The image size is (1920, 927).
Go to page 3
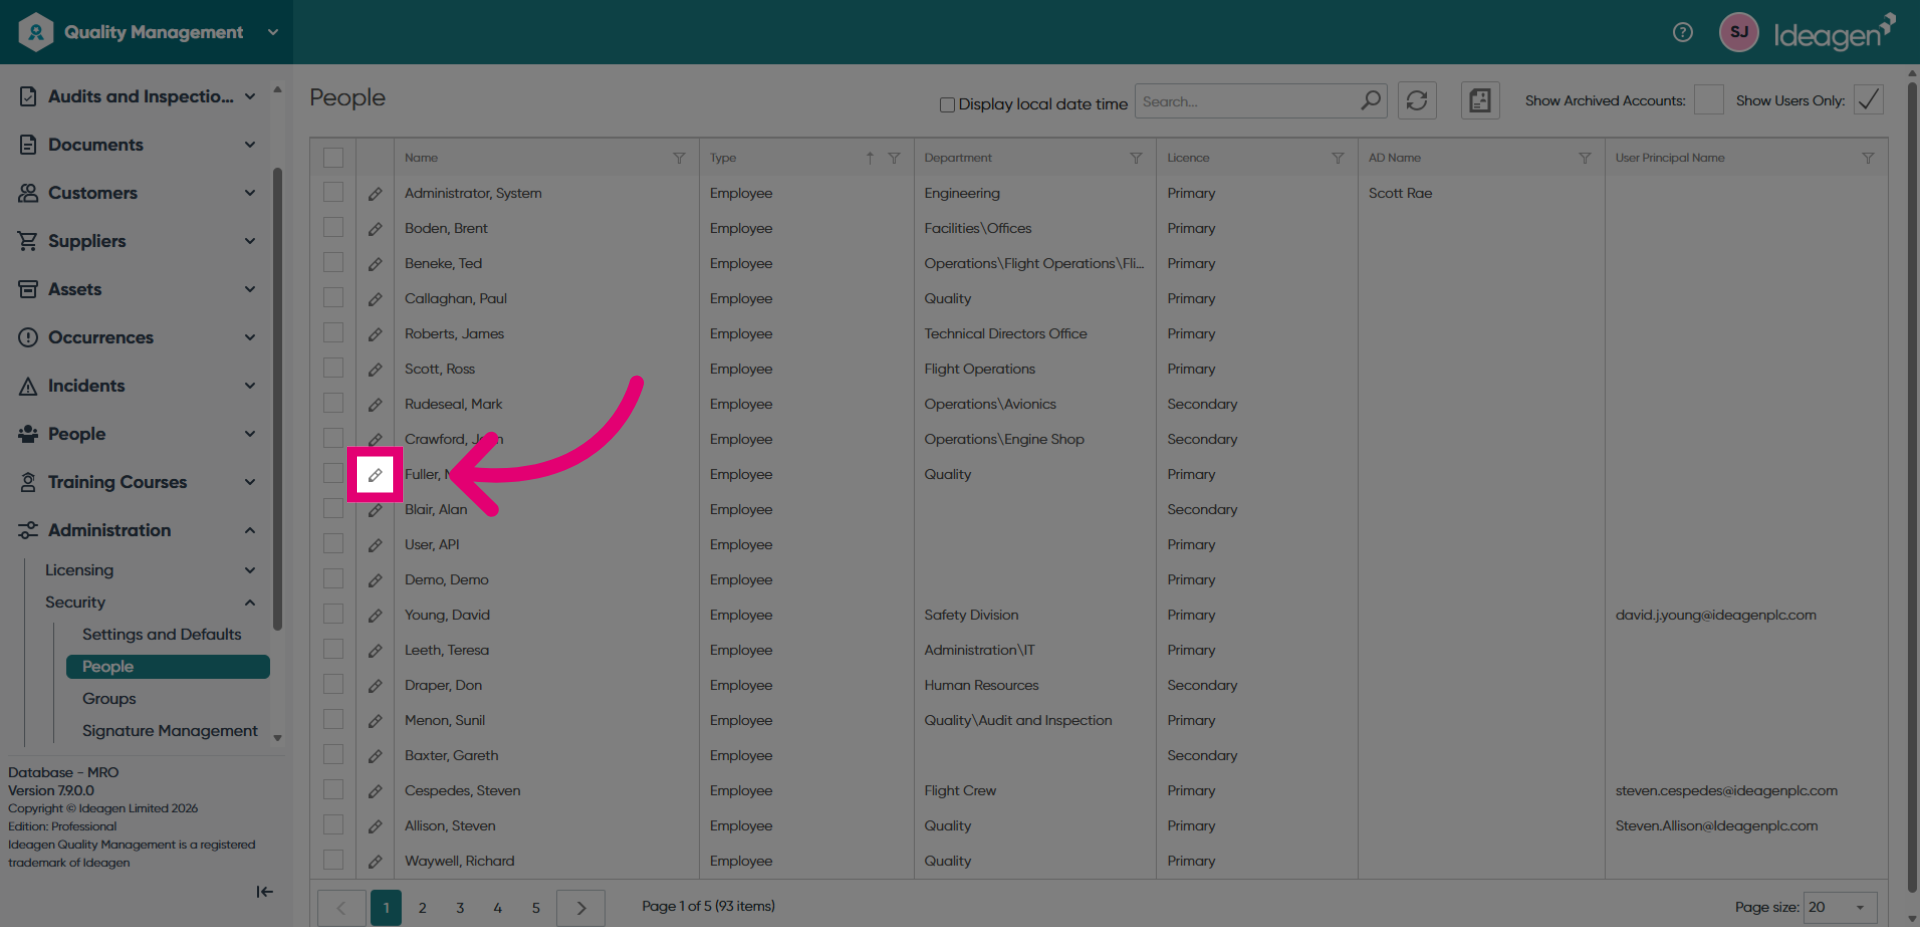(x=460, y=908)
